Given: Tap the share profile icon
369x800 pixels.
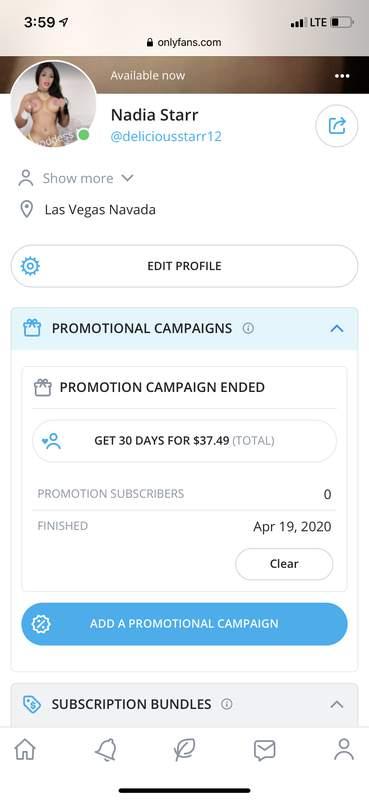Looking at the screenshot, I should click(x=337, y=126).
